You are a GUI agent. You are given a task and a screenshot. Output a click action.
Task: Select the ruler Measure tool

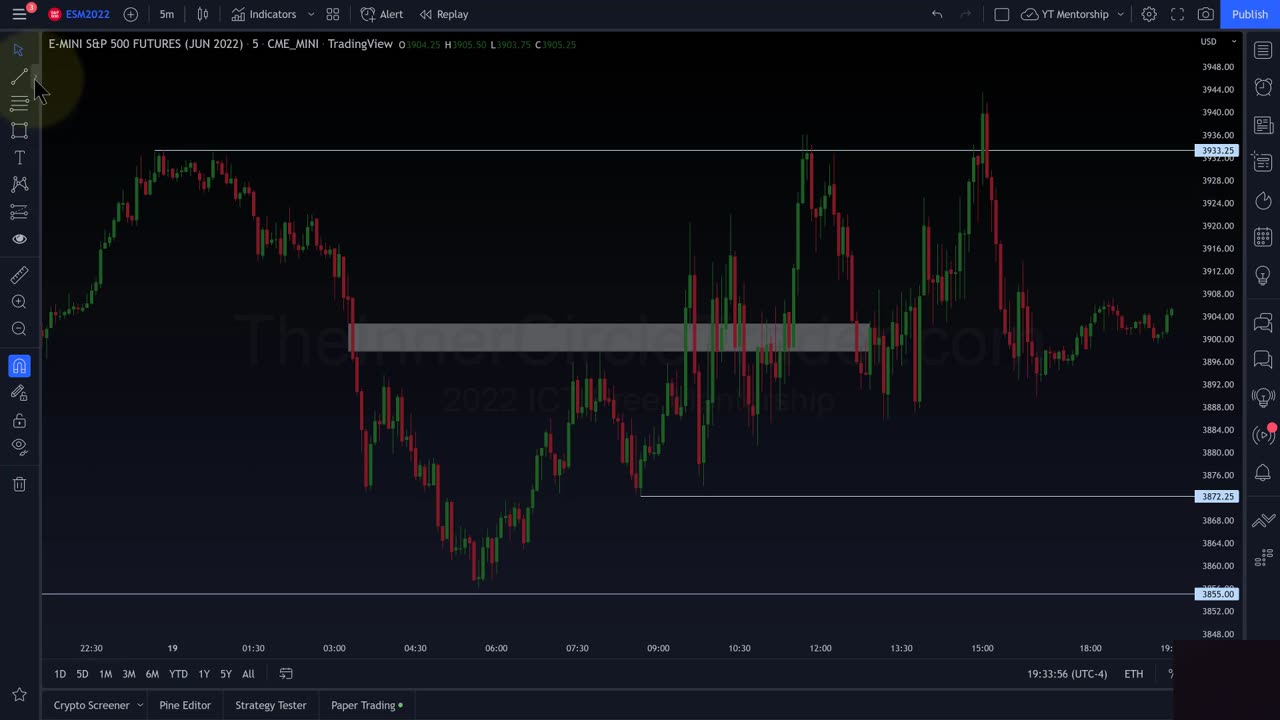pos(18,275)
